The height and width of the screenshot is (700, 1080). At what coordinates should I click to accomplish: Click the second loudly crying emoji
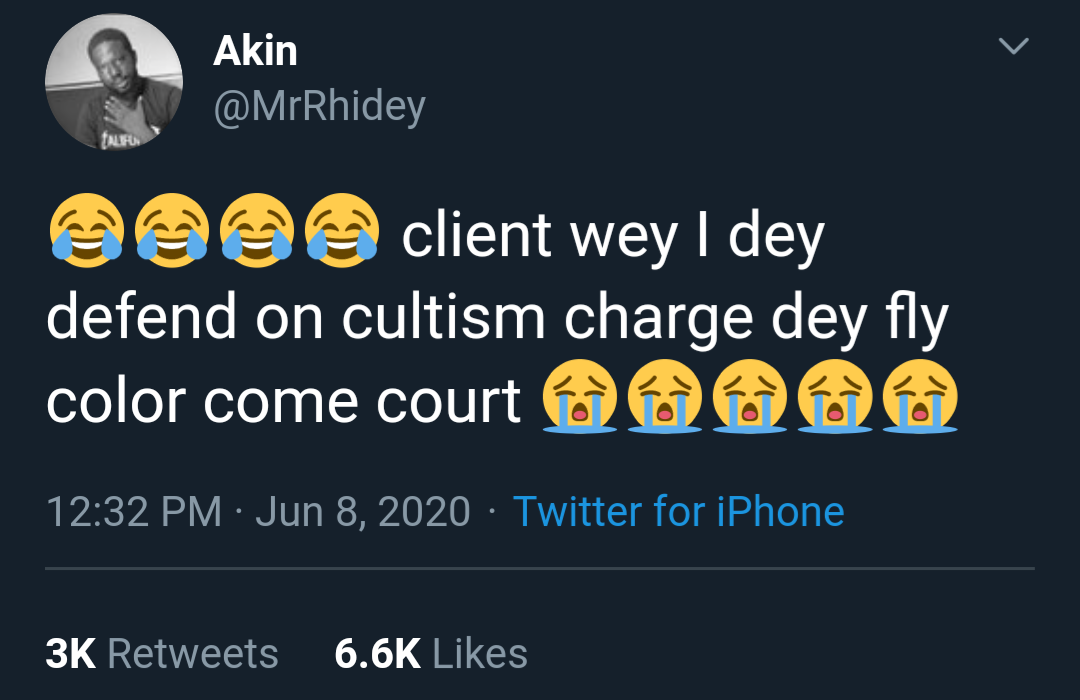pyautogui.click(x=663, y=401)
